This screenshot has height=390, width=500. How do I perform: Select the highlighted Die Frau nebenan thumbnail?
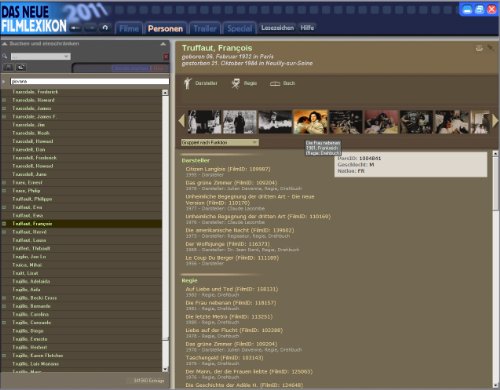[x=310, y=122]
